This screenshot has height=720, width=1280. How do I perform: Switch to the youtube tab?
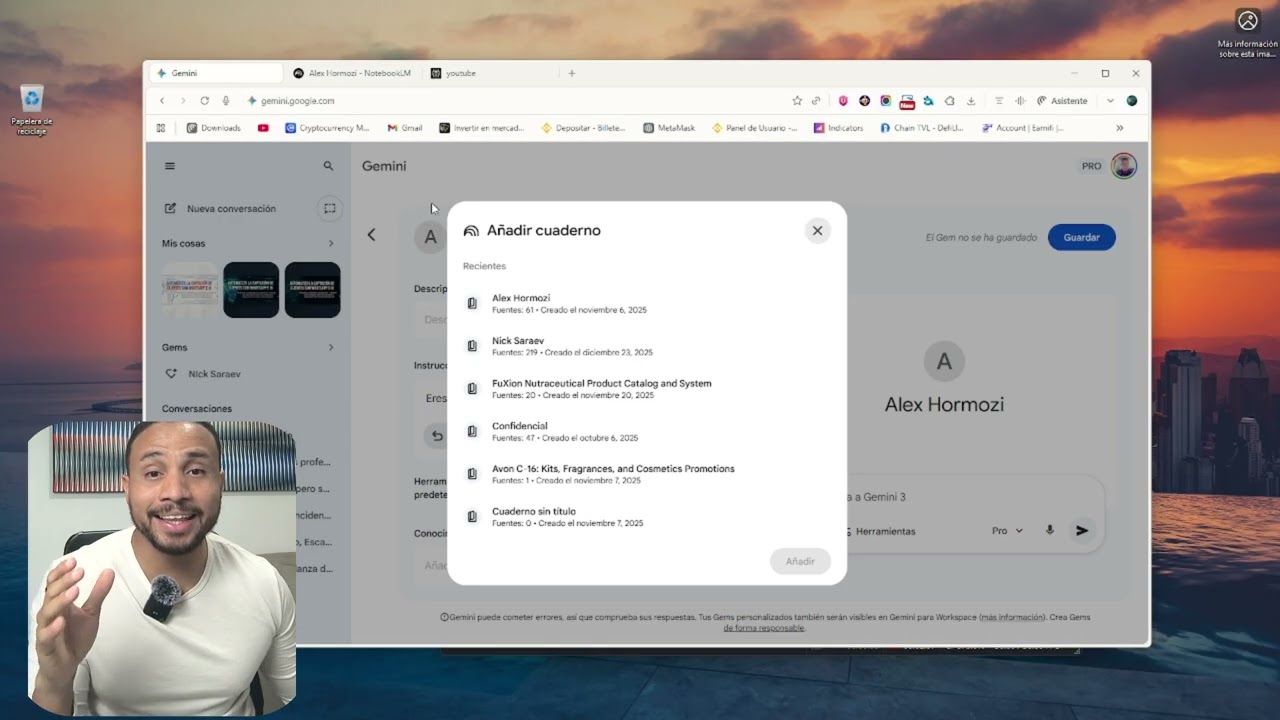tap(490, 73)
